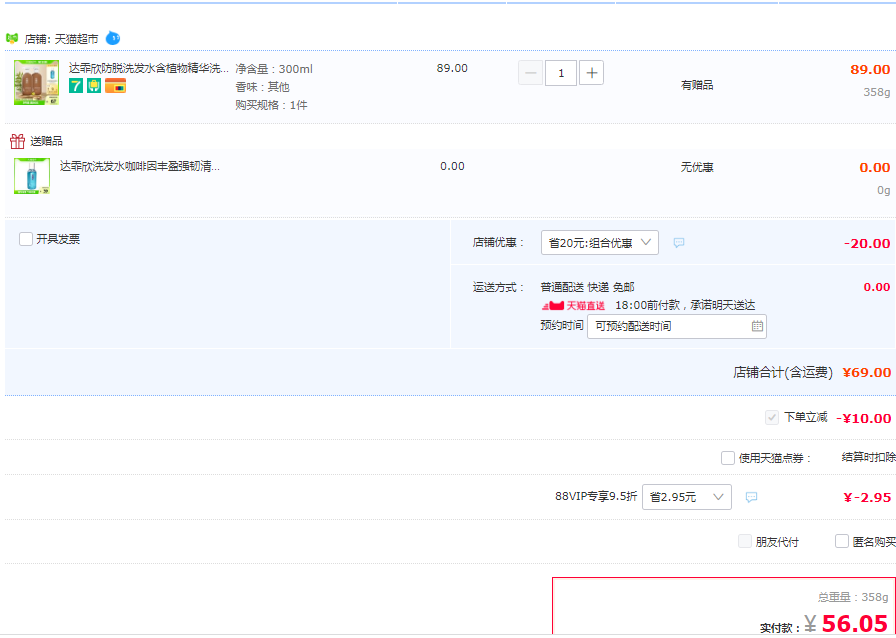
Task: Click the 88VIP专享9.5折 label
Action: [x=596, y=496]
